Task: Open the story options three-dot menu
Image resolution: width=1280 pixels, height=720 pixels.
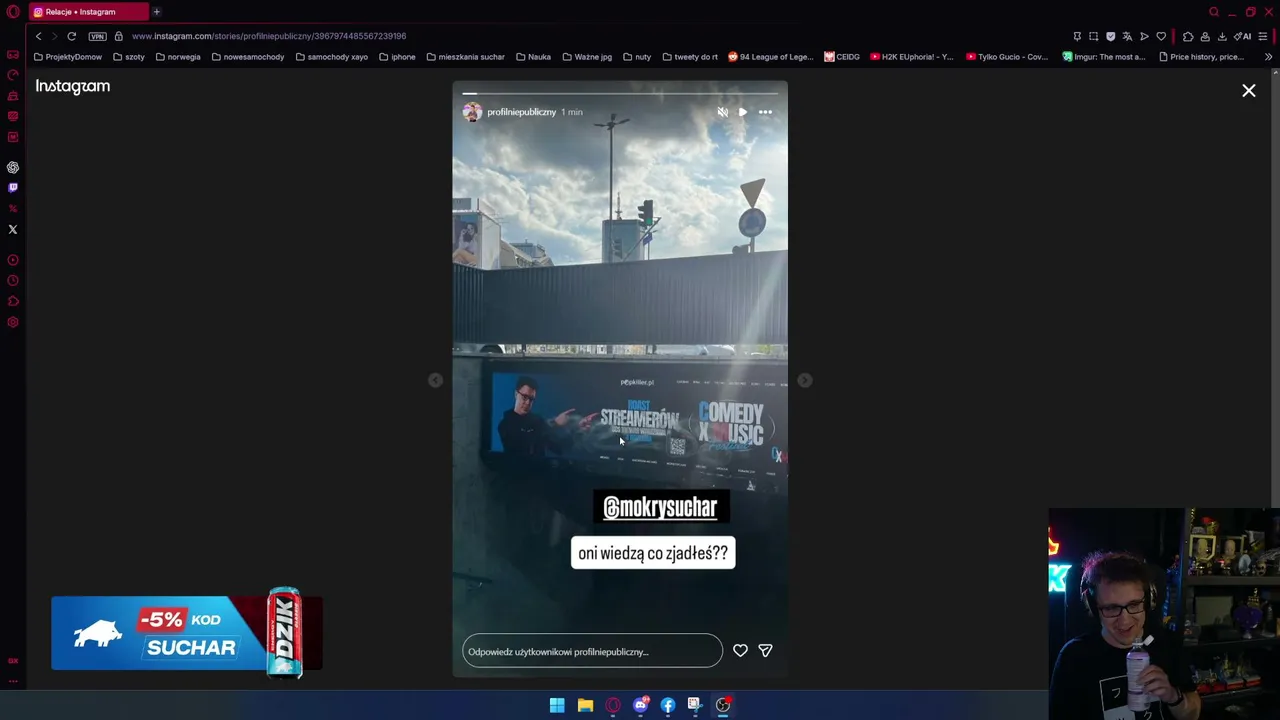Action: pos(765,112)
